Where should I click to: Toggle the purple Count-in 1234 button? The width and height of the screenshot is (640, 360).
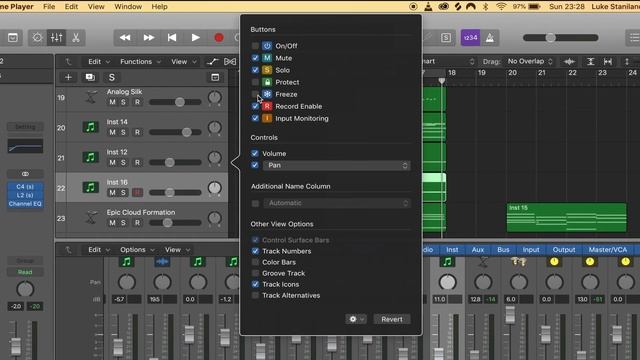470,38
